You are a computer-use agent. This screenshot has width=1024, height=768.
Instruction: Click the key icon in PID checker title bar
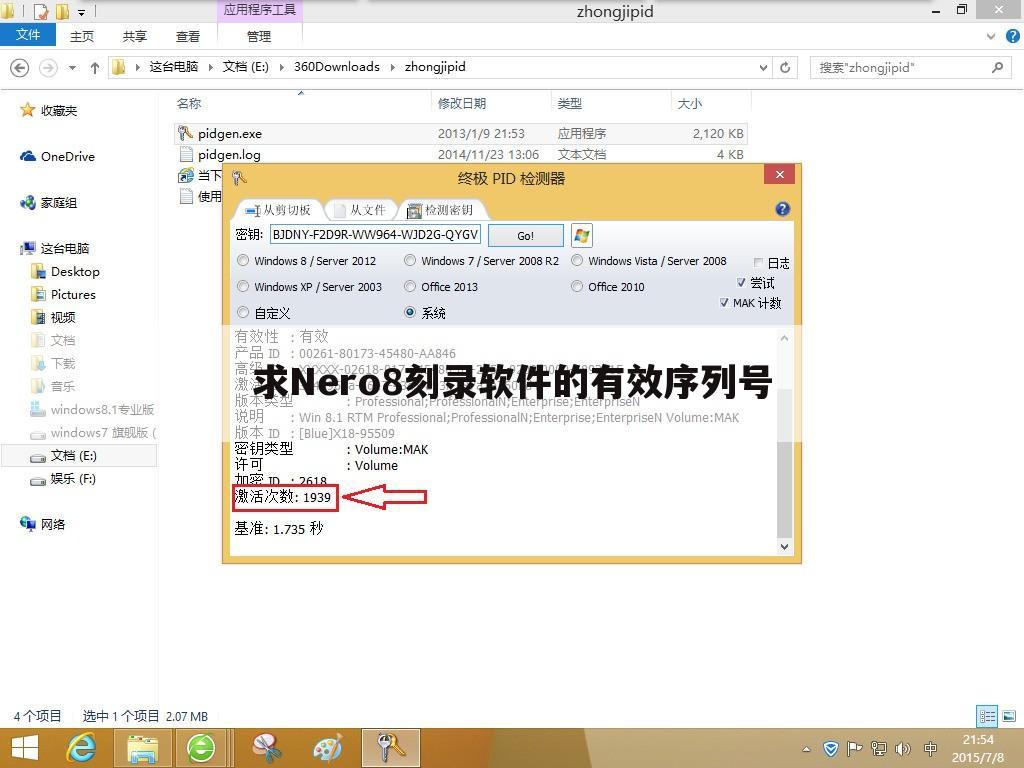238,178
